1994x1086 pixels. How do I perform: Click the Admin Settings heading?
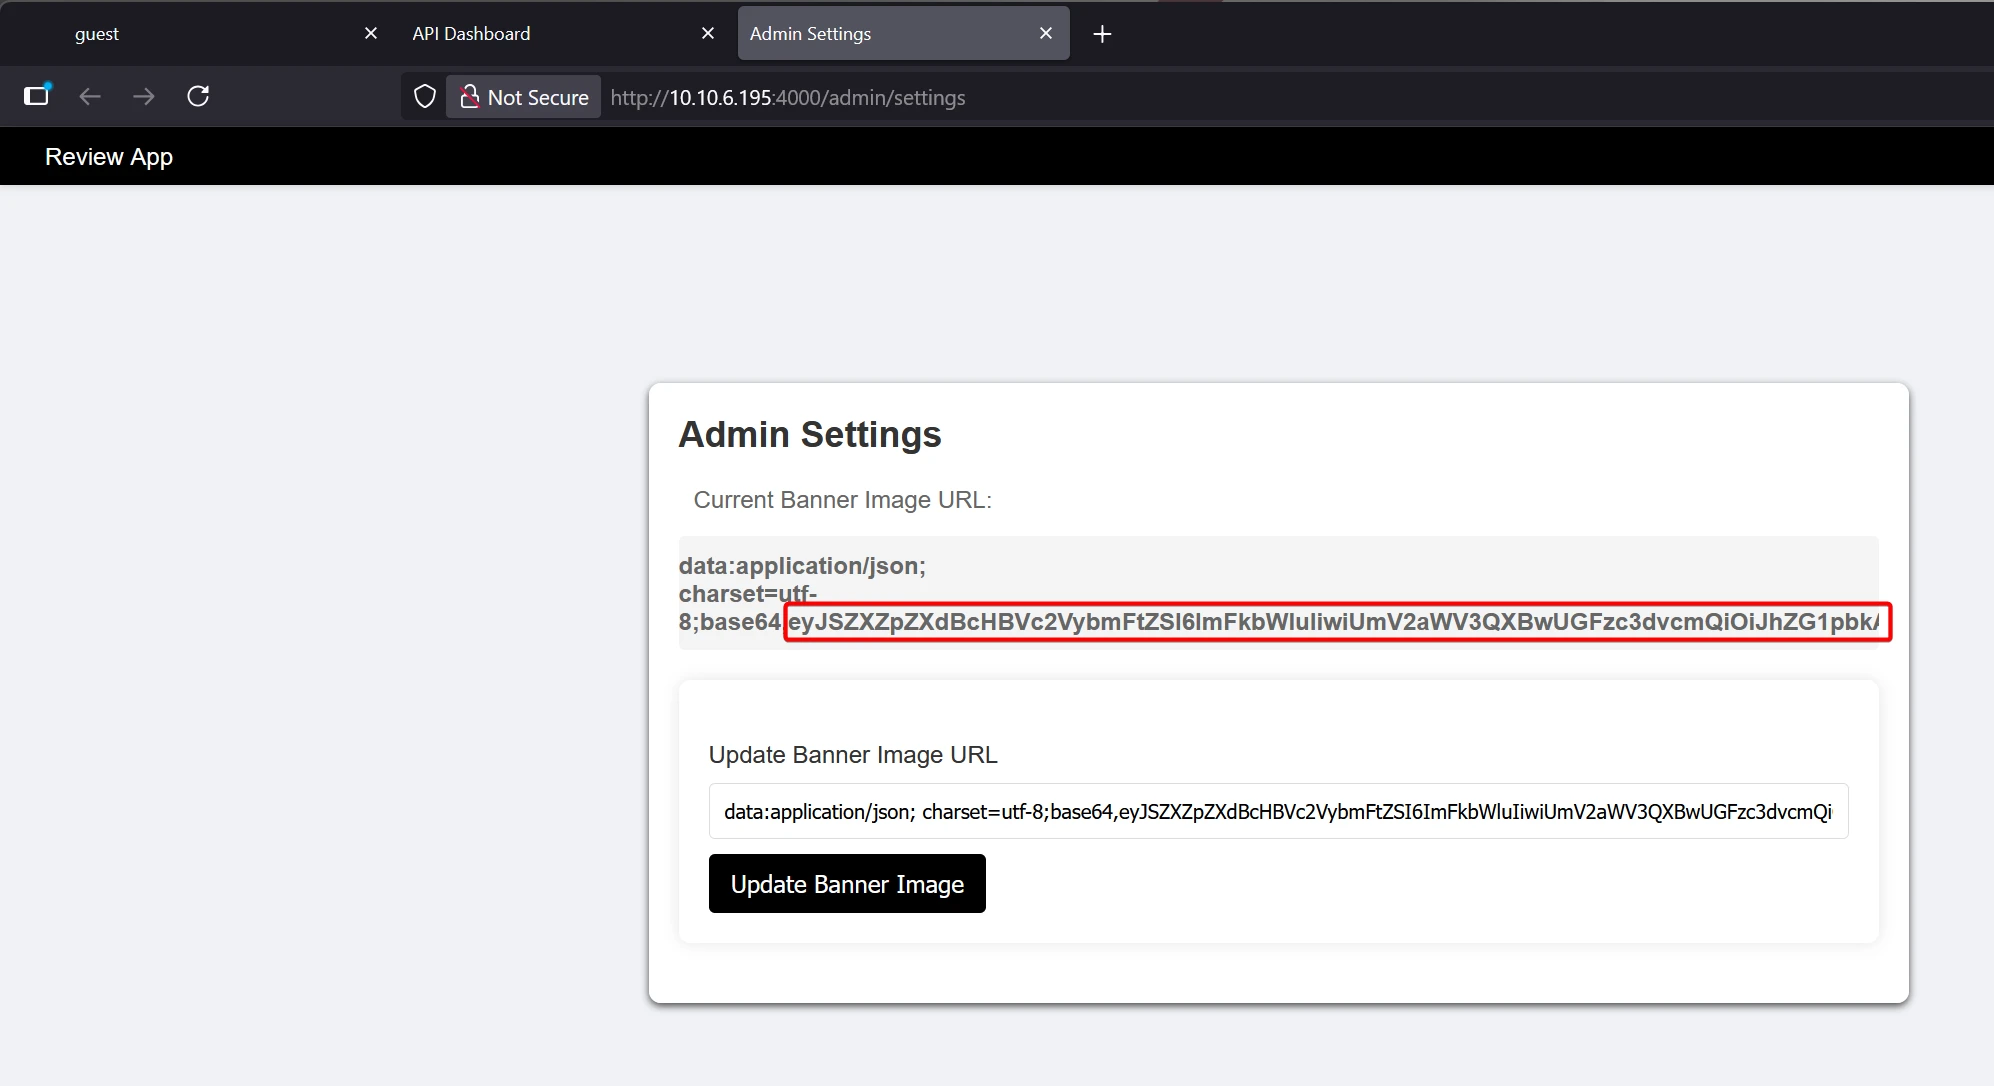click(810, 435)
